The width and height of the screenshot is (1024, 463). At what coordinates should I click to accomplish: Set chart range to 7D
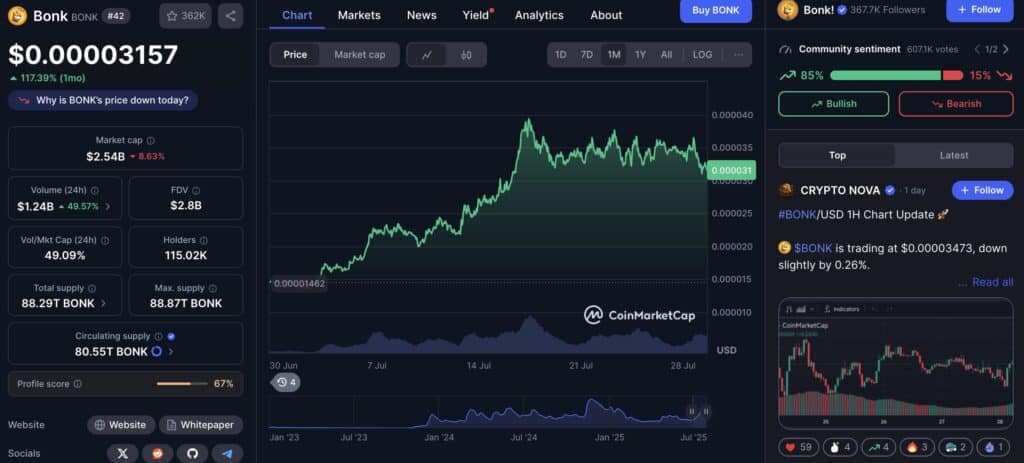[586, 55]
